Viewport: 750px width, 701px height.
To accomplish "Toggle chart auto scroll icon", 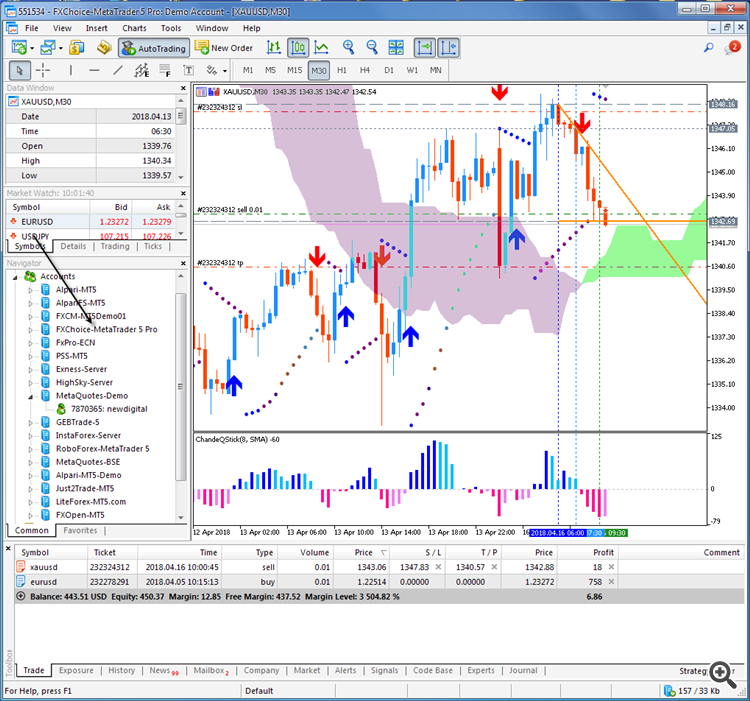I will 425,48.
